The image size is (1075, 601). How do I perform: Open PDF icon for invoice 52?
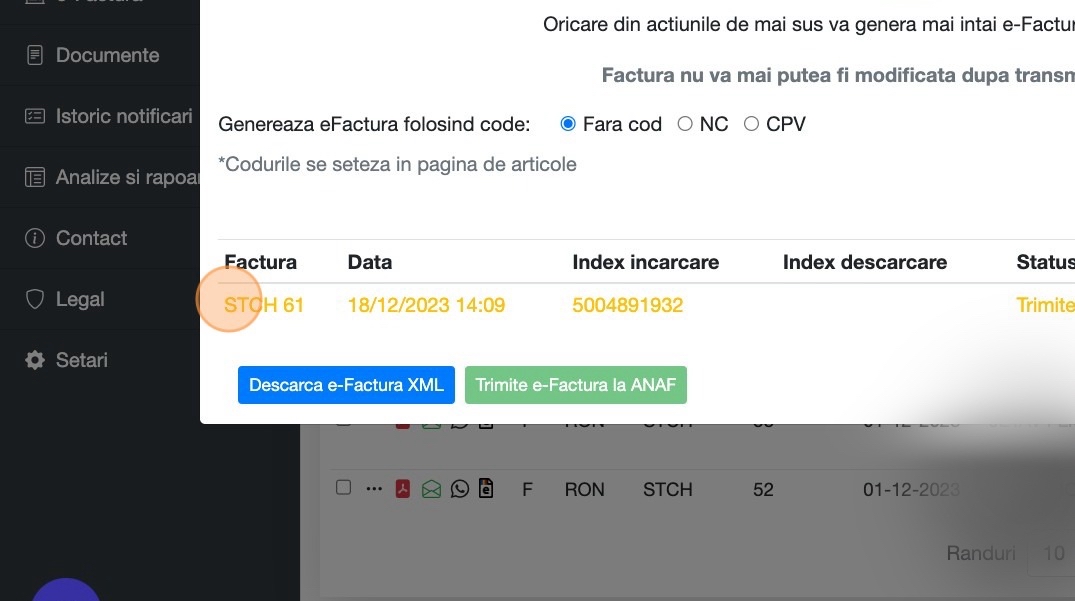(x=403, y=489)
